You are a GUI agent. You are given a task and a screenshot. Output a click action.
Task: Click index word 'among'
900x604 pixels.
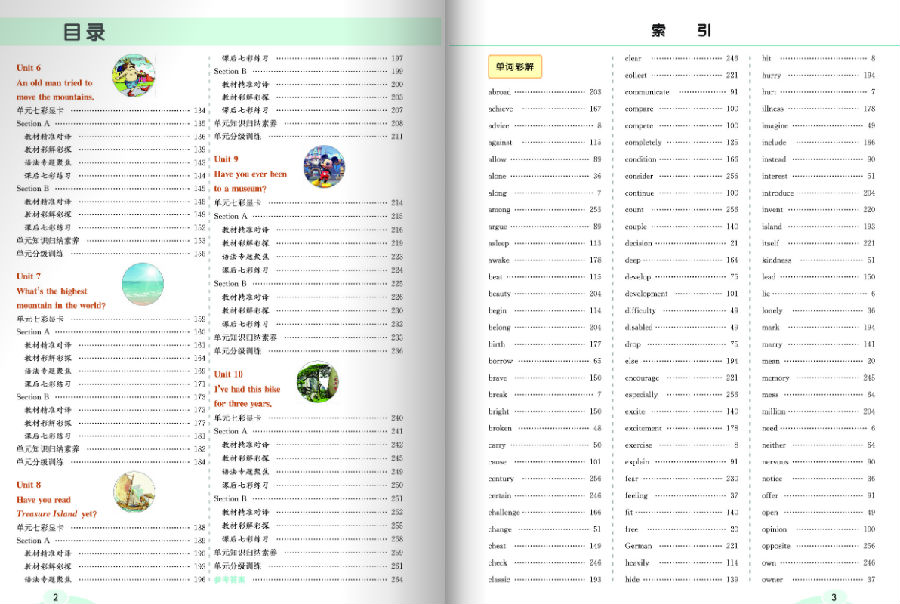click(499, 210)
